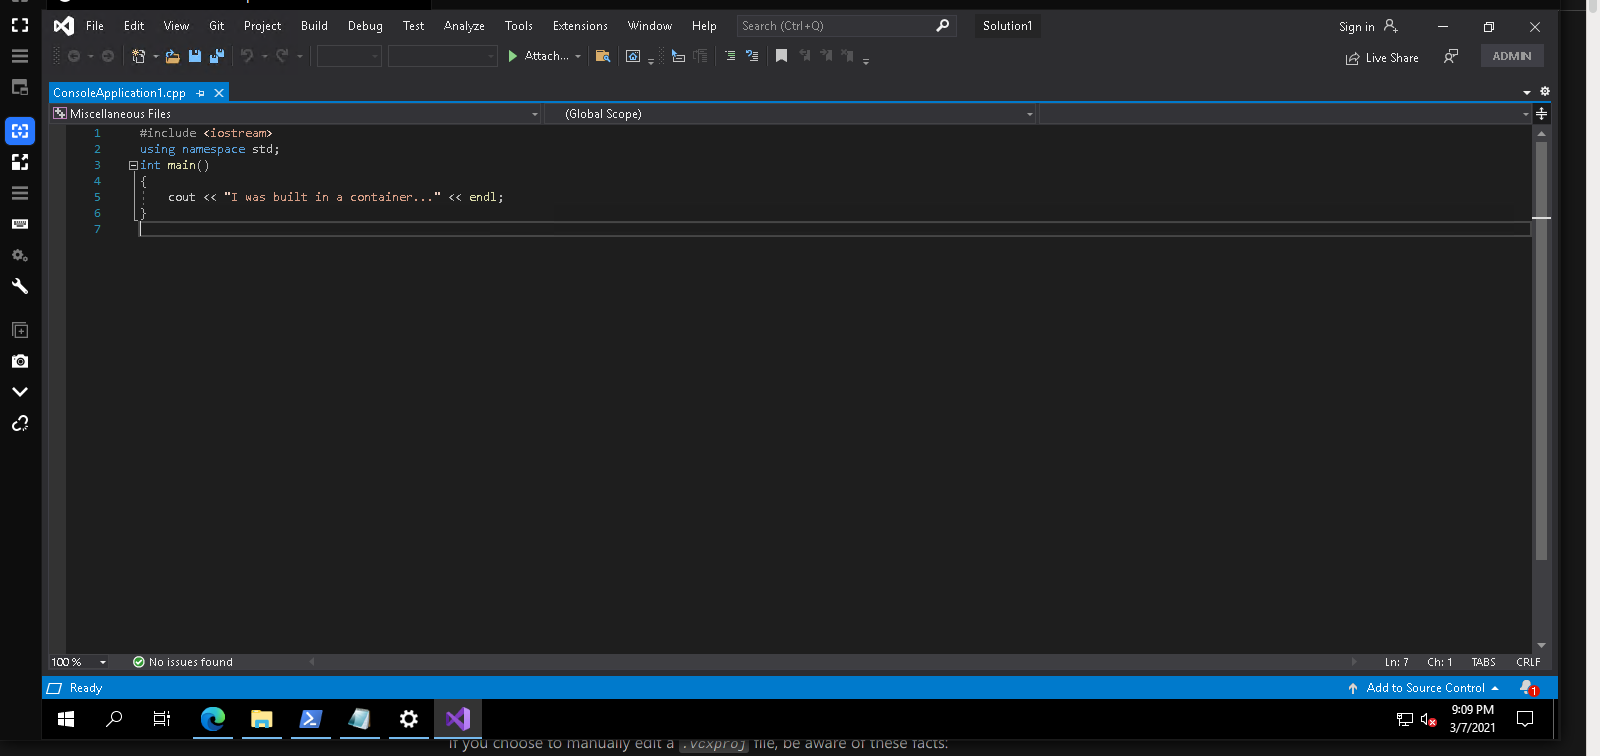Open the Tools menu

click(519, 26)
